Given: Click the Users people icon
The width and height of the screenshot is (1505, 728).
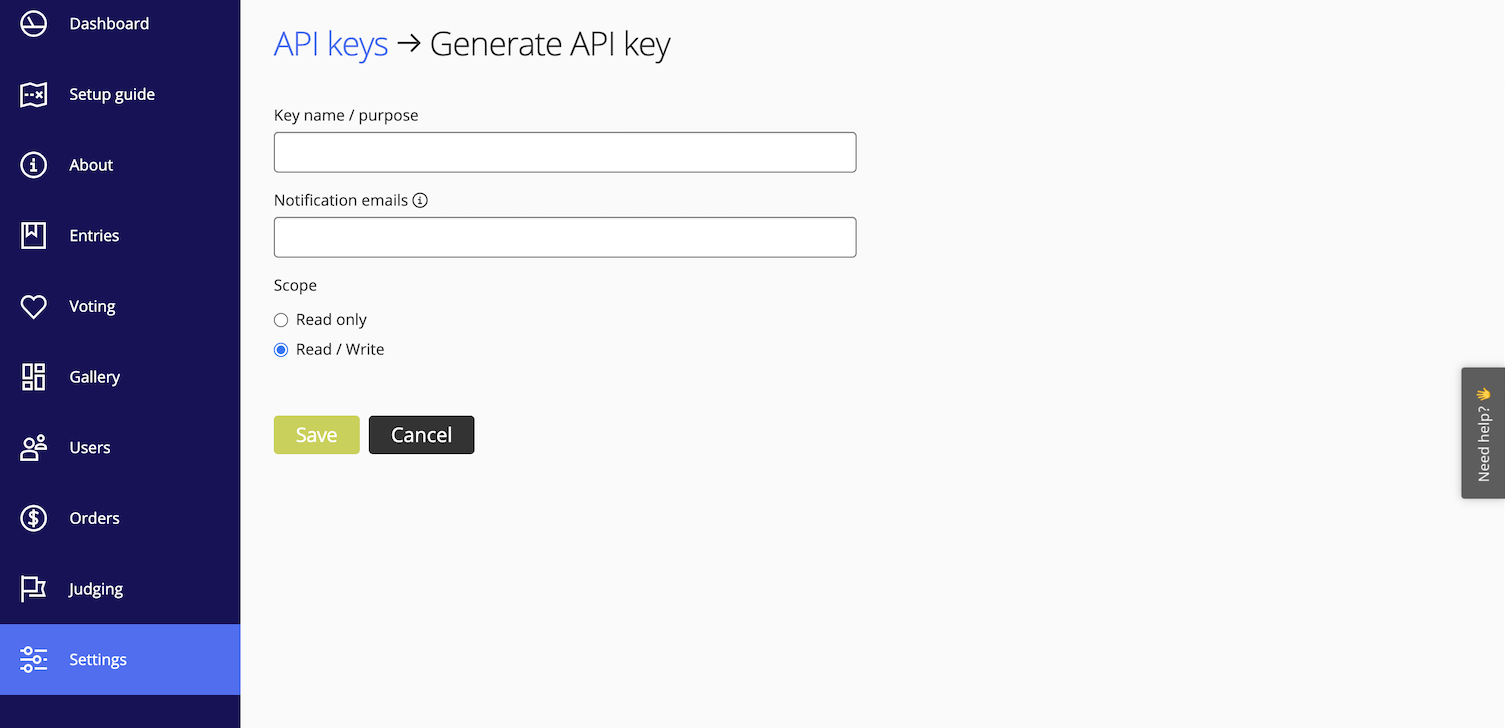Looking at the screenshot, I should (x=33, y=447).
